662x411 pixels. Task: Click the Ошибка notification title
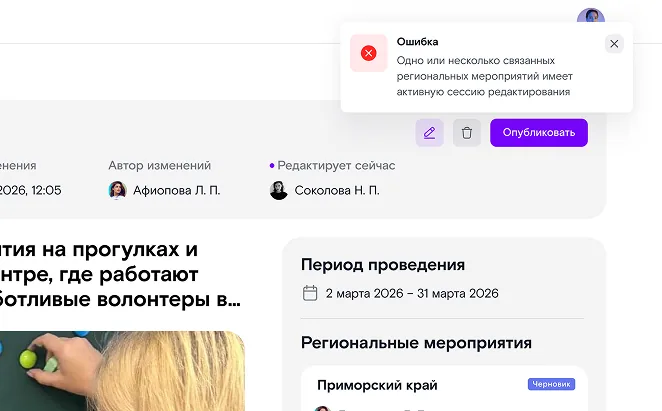418,42
